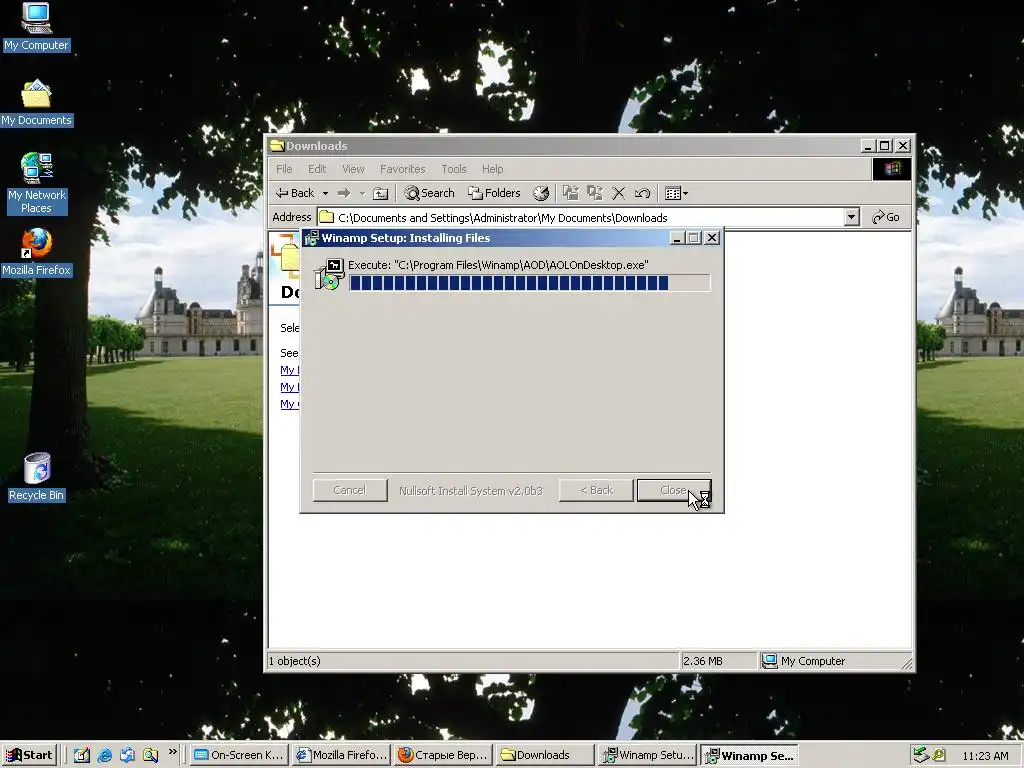The width and height of the screenshot is (1024, 768).
Task: Click the 2.36 MB status bar entry
Action: point(703,661)
